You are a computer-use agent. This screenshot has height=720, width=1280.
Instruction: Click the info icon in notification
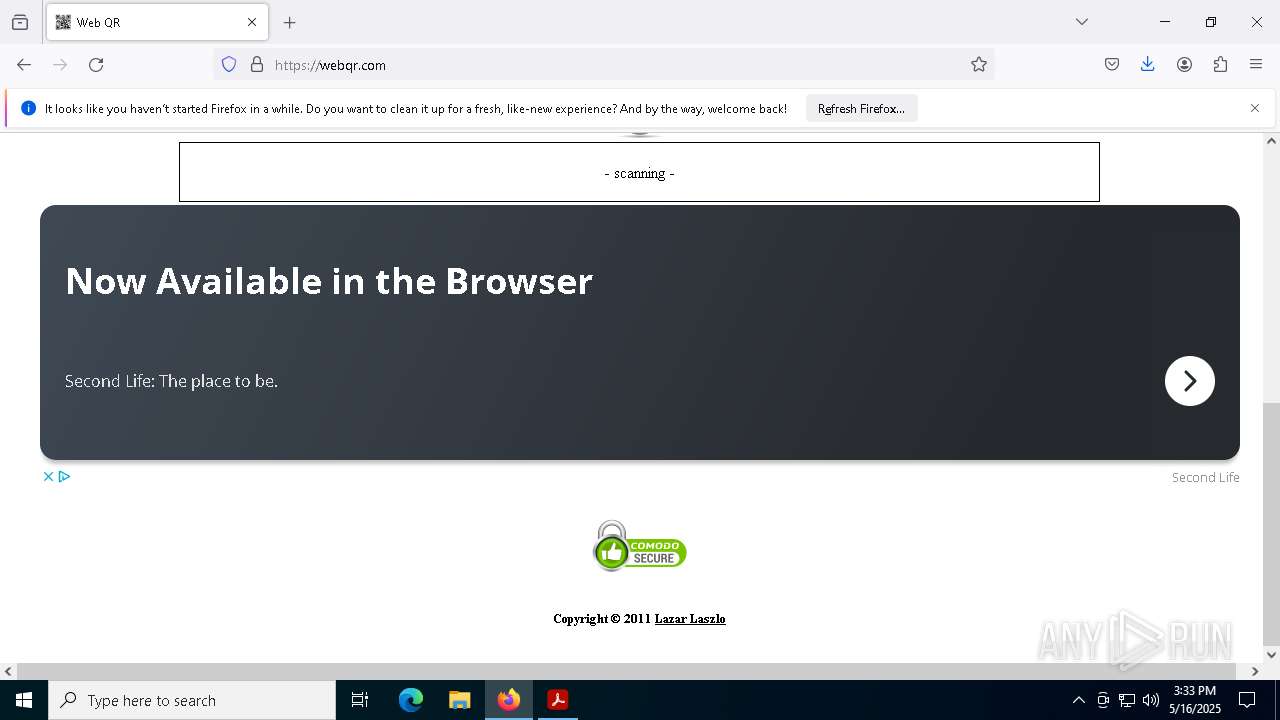[28, 108]
